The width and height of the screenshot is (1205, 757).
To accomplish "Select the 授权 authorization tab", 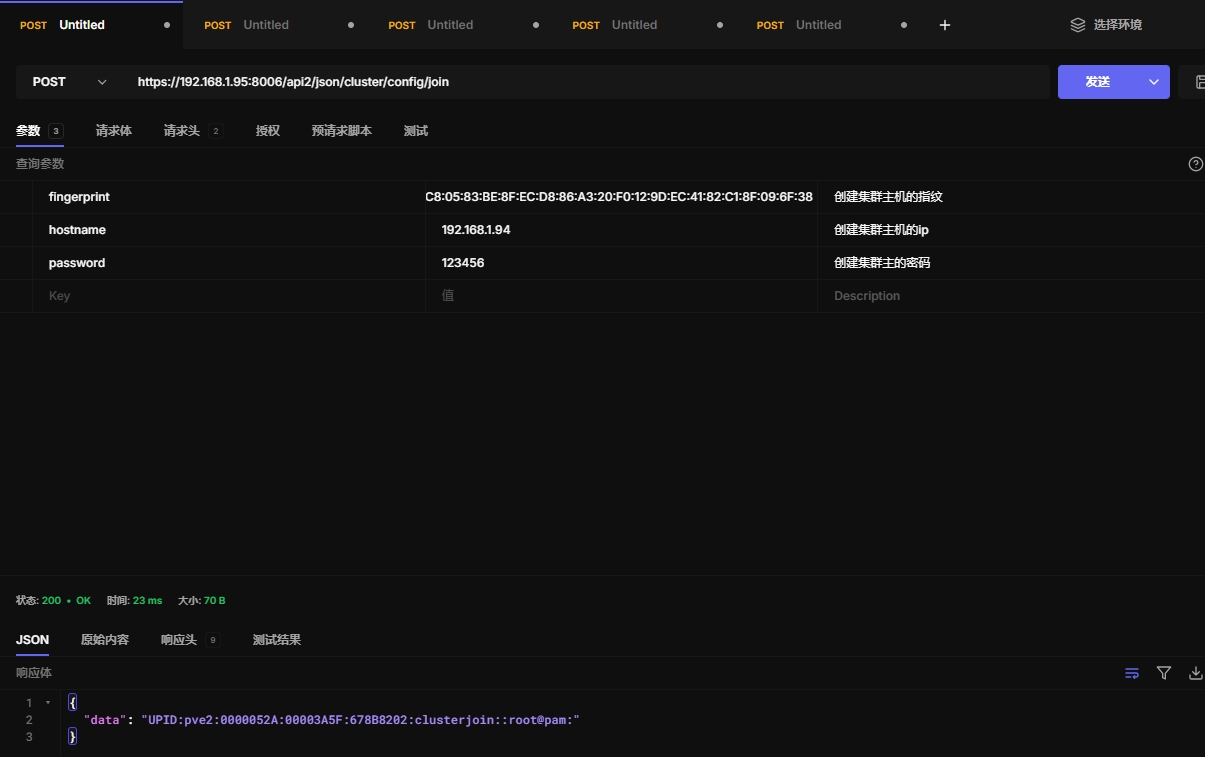I will tap(267, 131).
